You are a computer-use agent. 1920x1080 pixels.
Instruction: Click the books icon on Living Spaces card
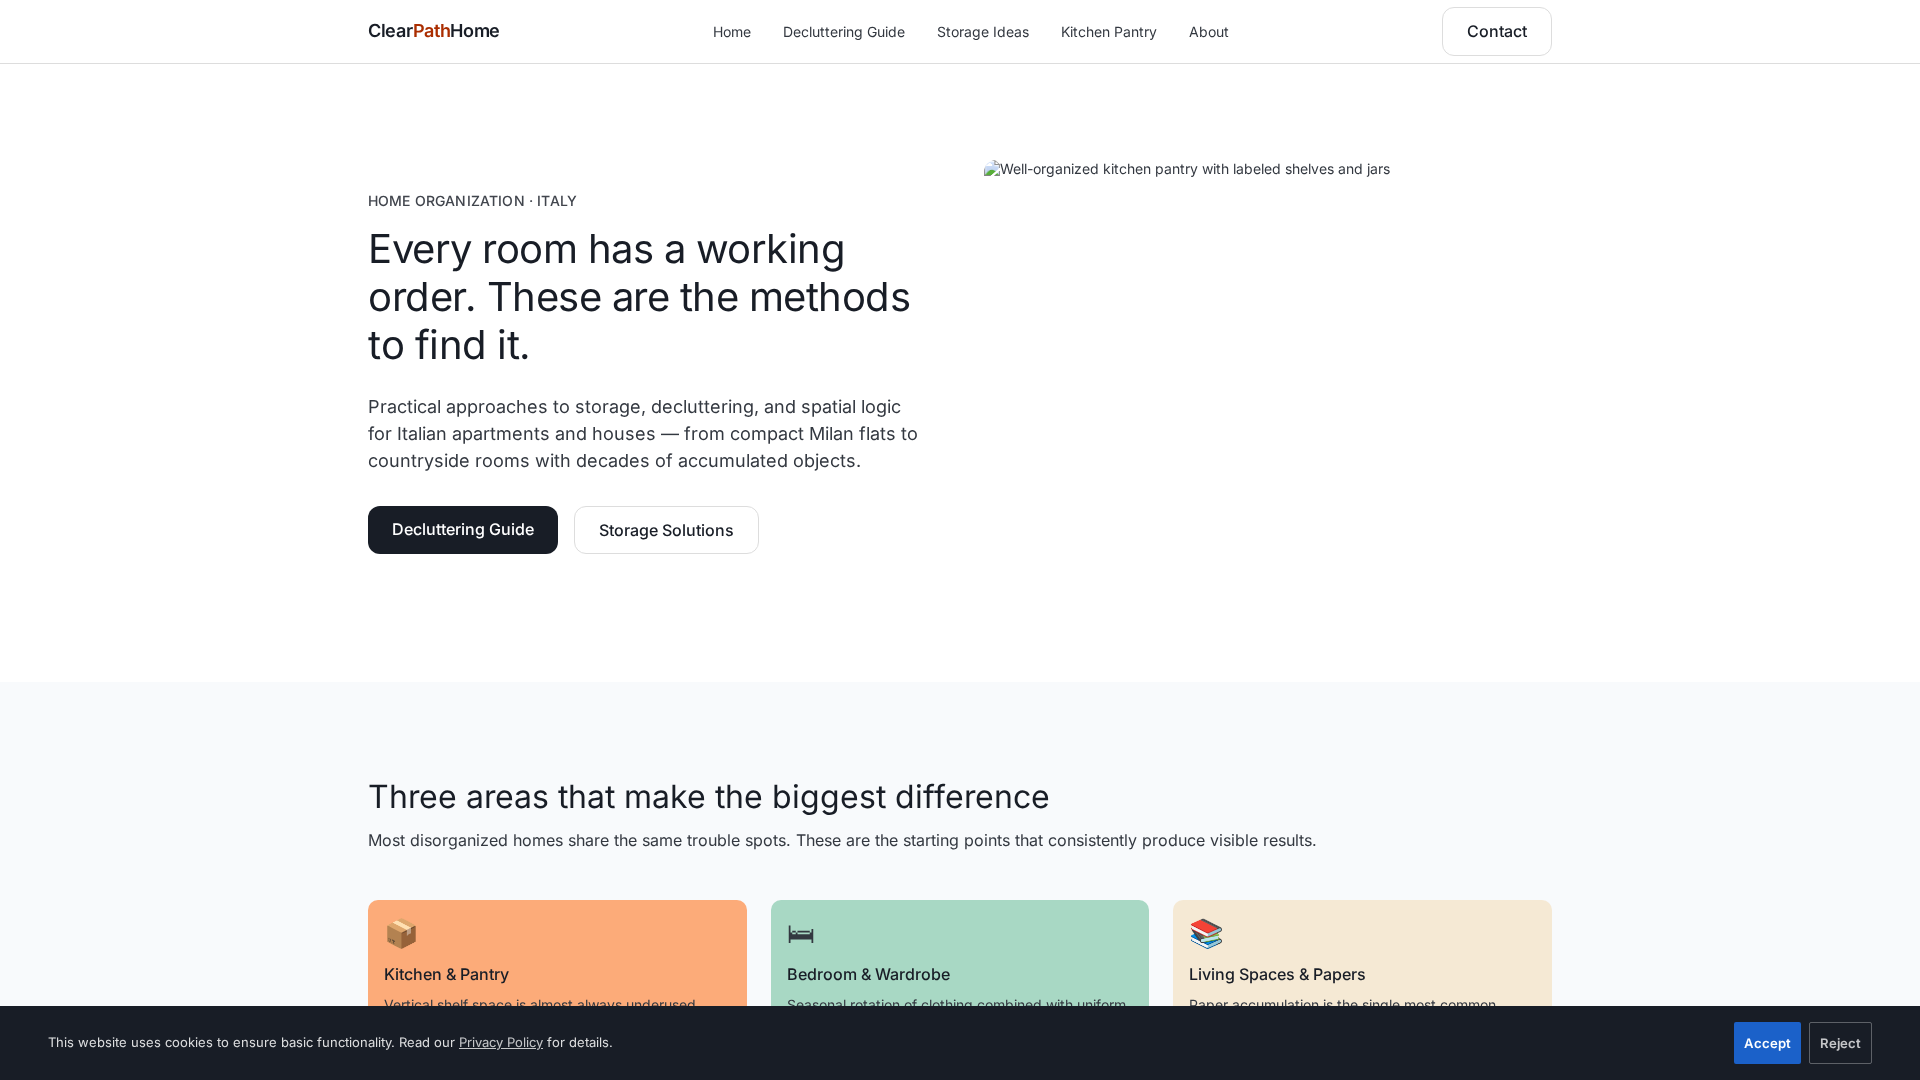click(x=1206, y=934)
